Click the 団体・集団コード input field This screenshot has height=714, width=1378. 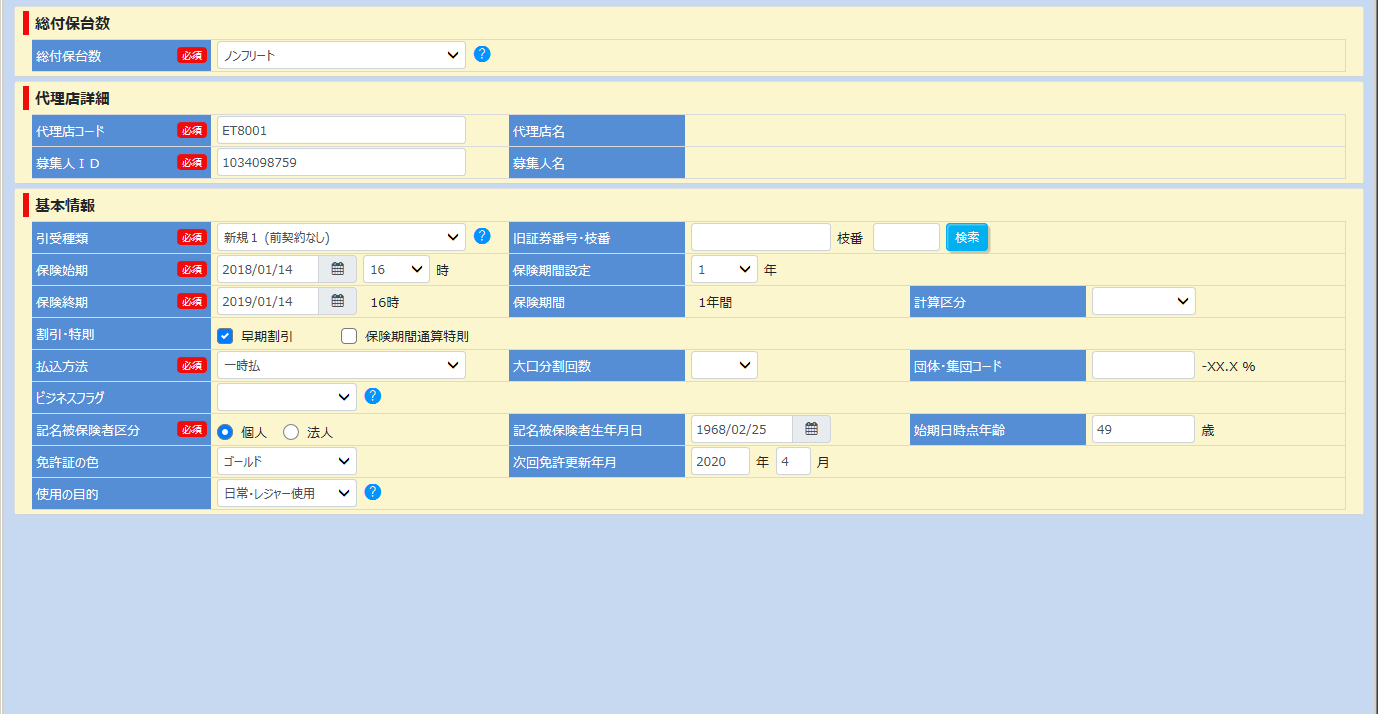1143,365
